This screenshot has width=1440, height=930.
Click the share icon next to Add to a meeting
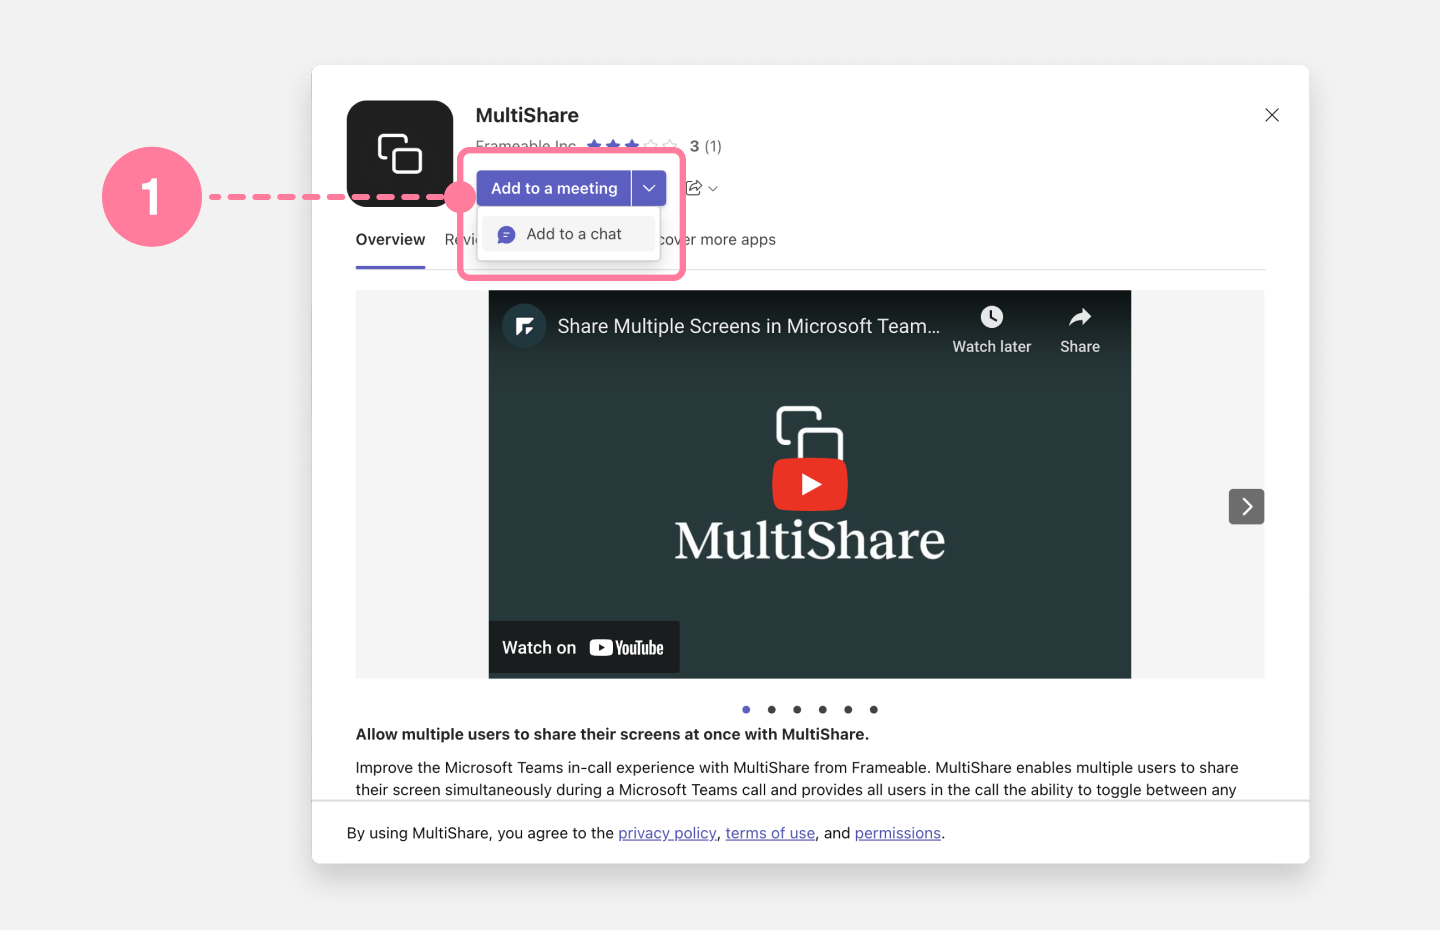pos(692,187)
